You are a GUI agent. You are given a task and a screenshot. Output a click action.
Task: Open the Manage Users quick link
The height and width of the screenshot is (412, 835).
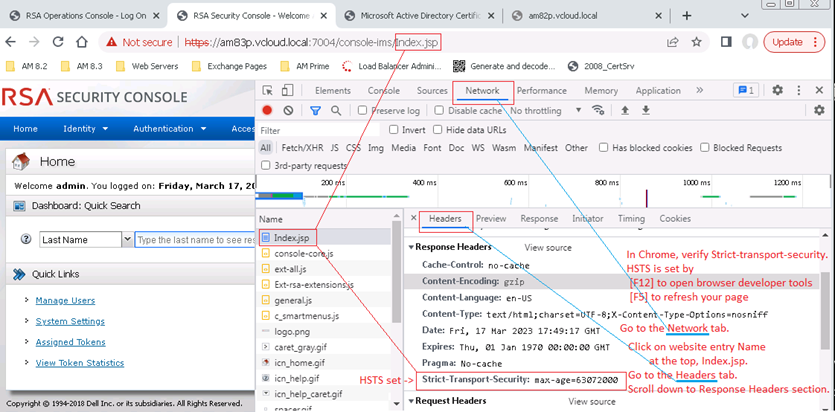tap(65, 300)
